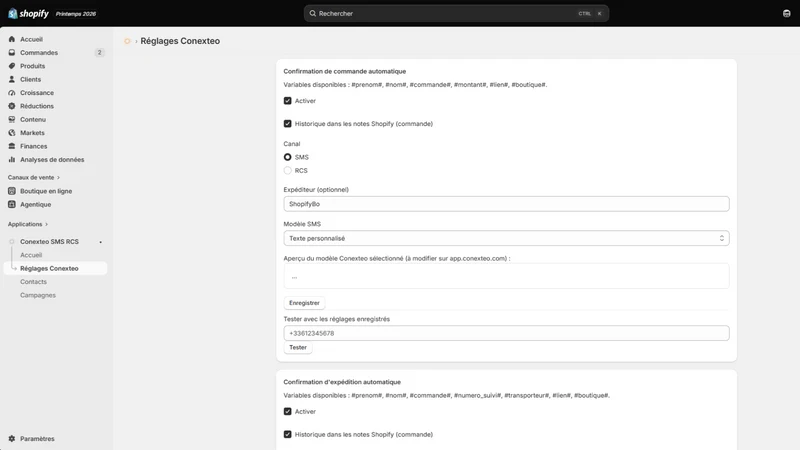Click the Produits tag icon
Image resolution: width=800 pixels, height=450 pixels.
[x=12, y=66]
